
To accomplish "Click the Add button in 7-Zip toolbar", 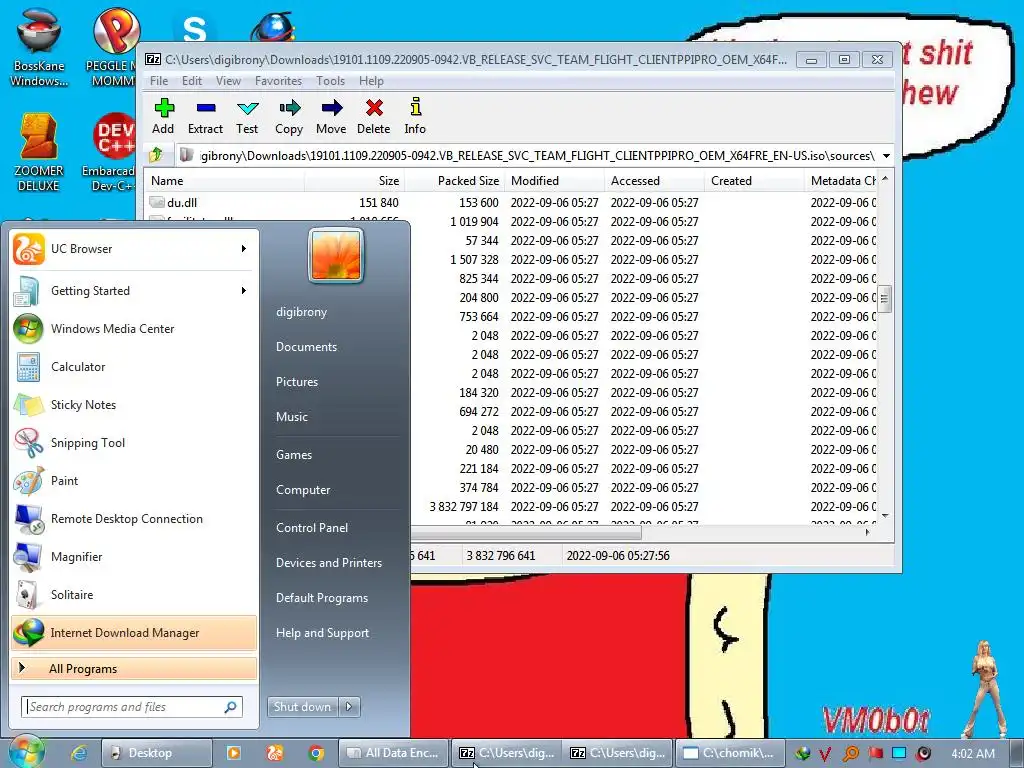I will coord(163,116).
